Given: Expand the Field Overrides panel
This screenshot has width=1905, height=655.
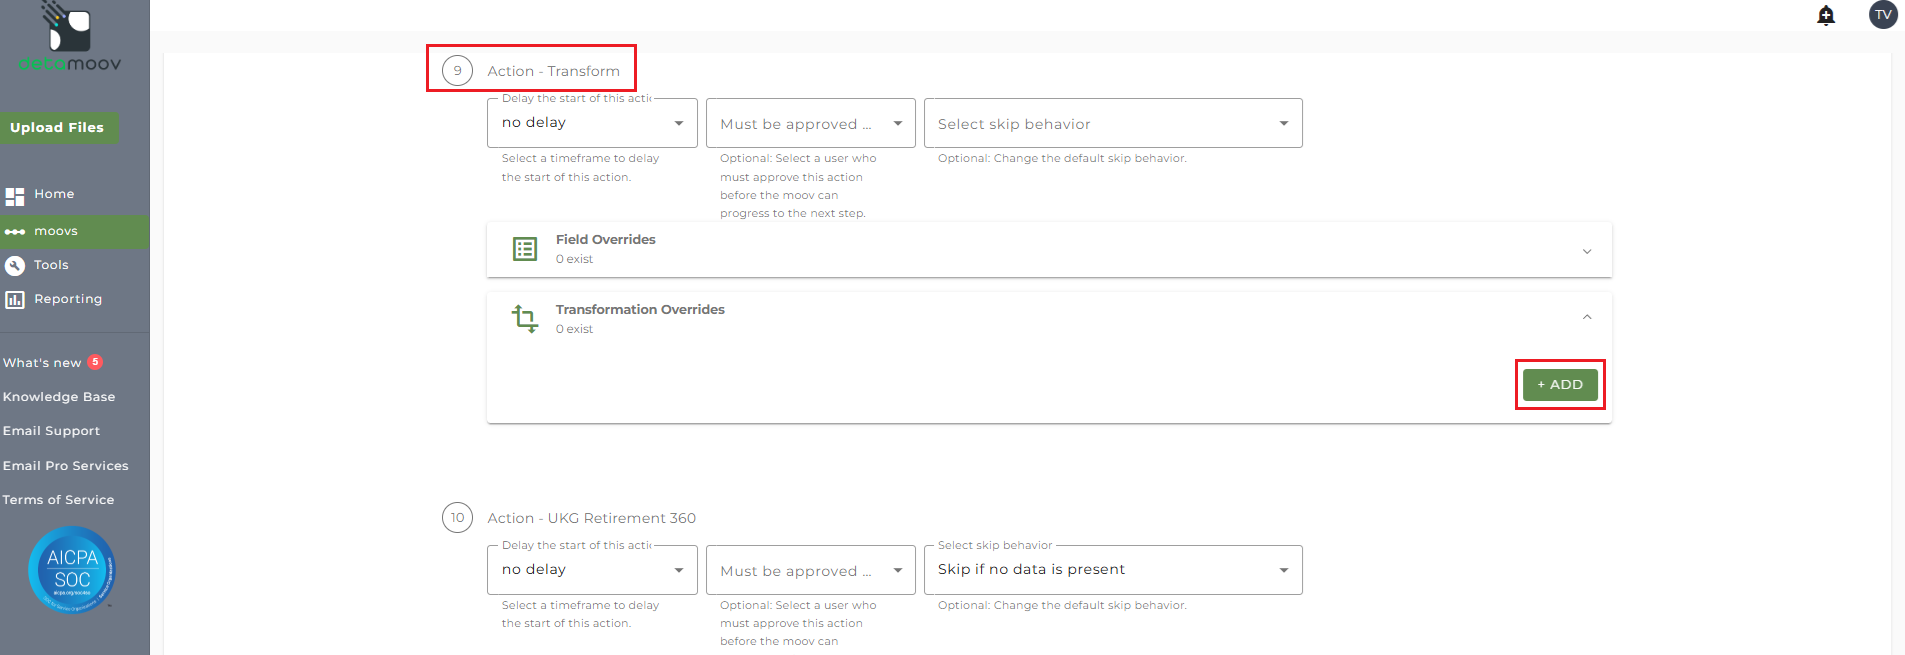Looking at the screenshot, I should pyautogui.click(x=1587, y=251).
